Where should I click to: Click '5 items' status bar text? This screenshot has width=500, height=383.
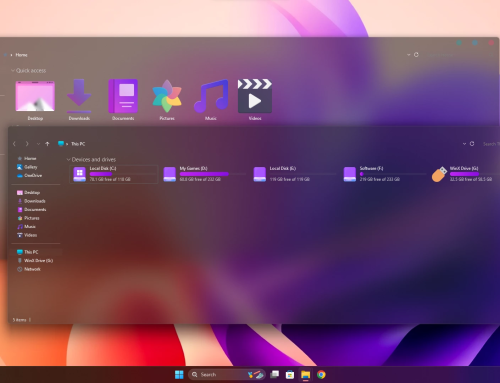pos(20,320)
